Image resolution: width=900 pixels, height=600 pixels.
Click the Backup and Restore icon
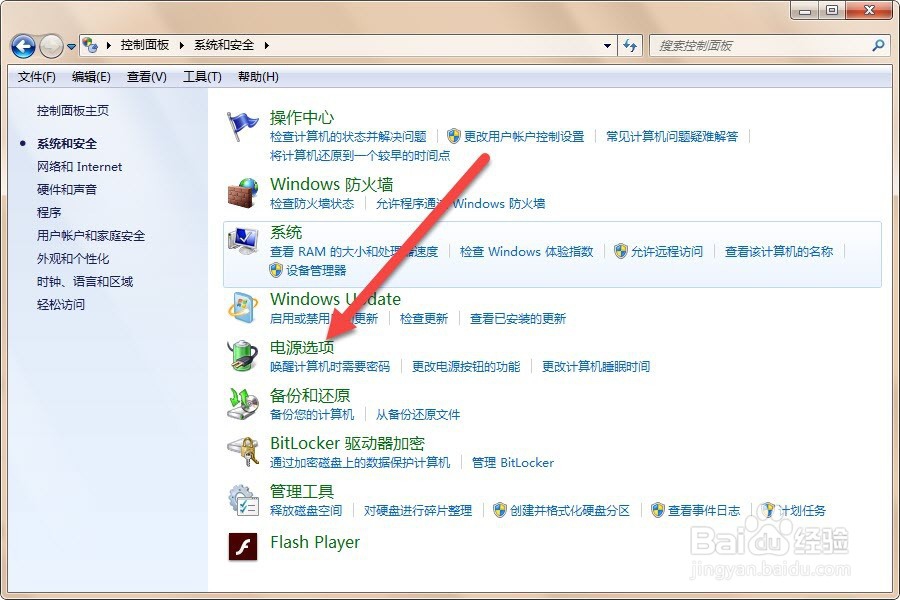click(x=243, y=404)
